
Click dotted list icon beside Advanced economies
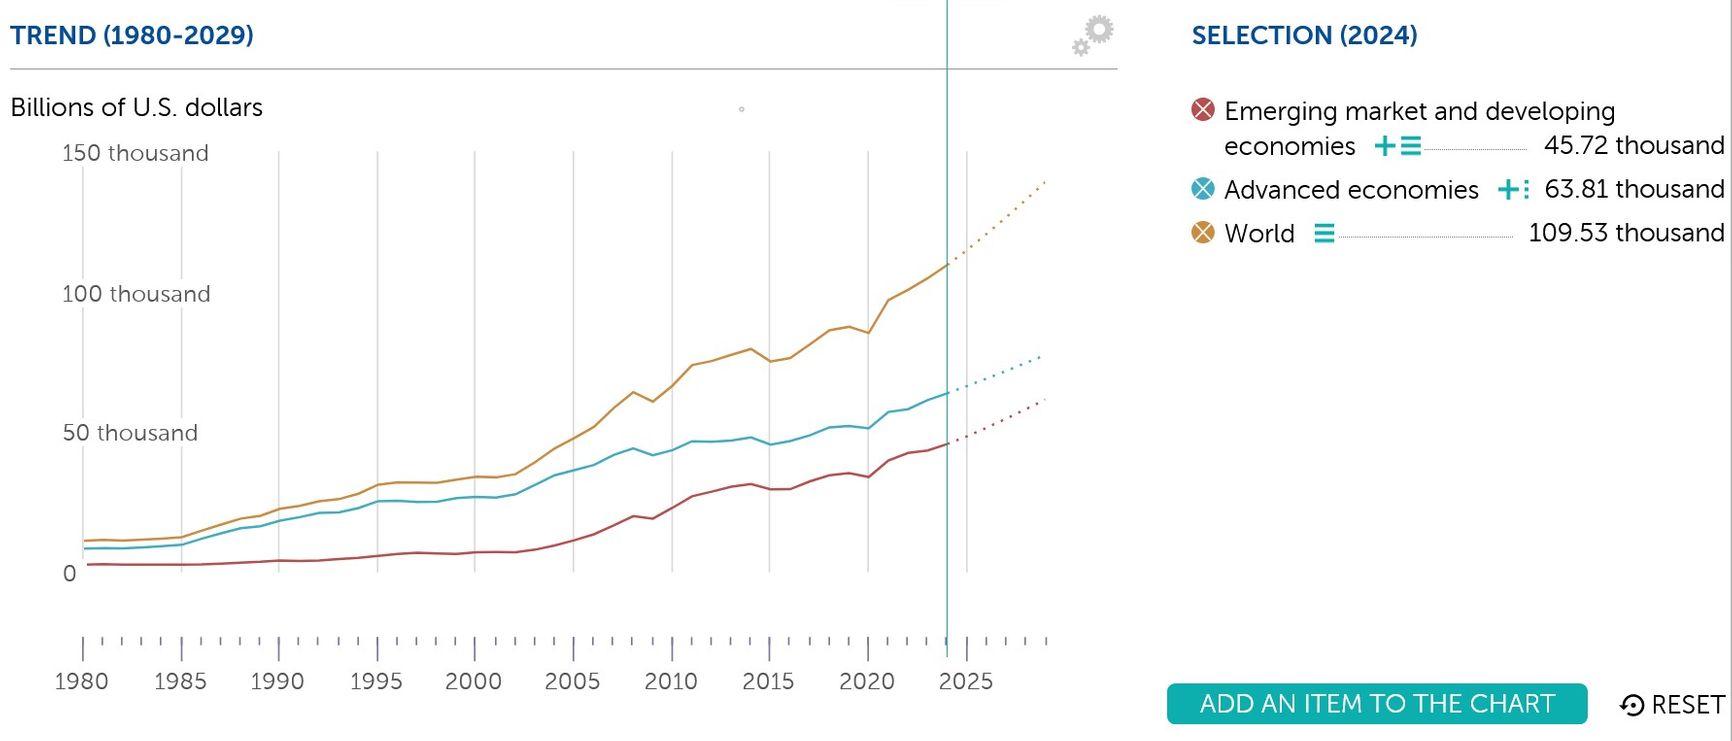click(x=1526, y=189)
